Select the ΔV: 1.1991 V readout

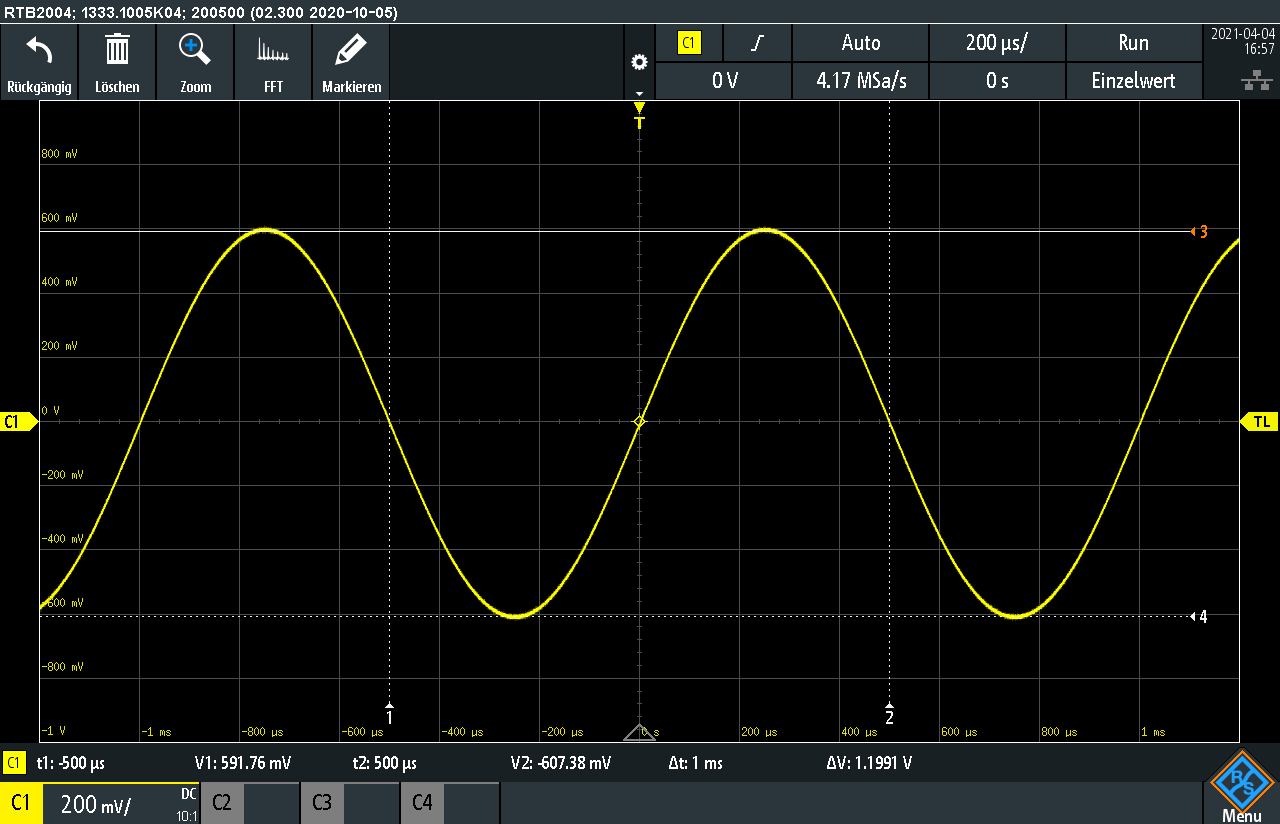868,763
